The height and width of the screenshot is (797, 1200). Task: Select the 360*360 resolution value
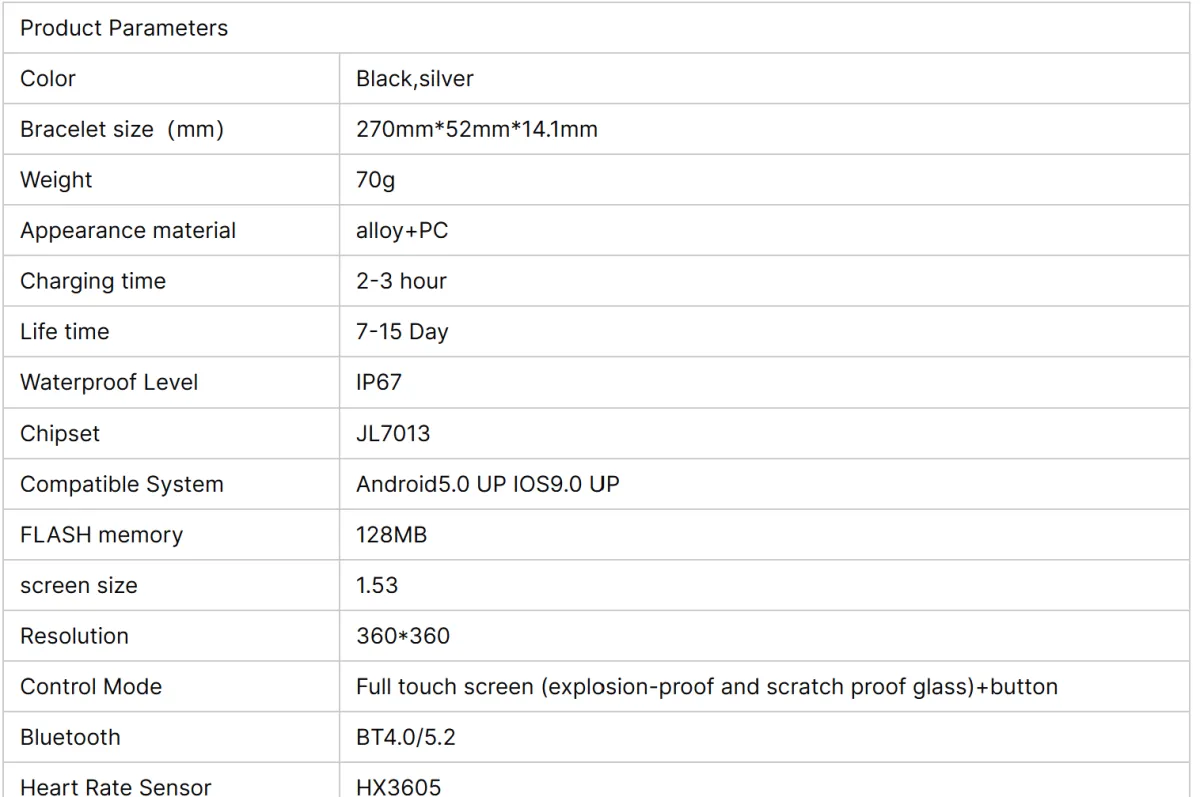pyautogui.click(x=403, y=636)
